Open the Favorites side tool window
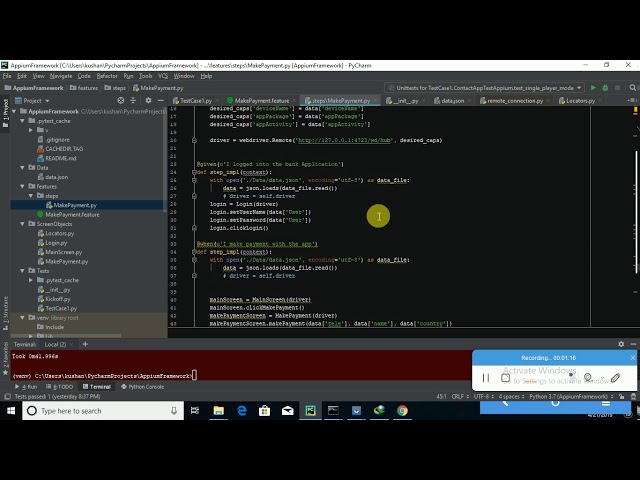The image size is (640, 480). pos(5,359)
